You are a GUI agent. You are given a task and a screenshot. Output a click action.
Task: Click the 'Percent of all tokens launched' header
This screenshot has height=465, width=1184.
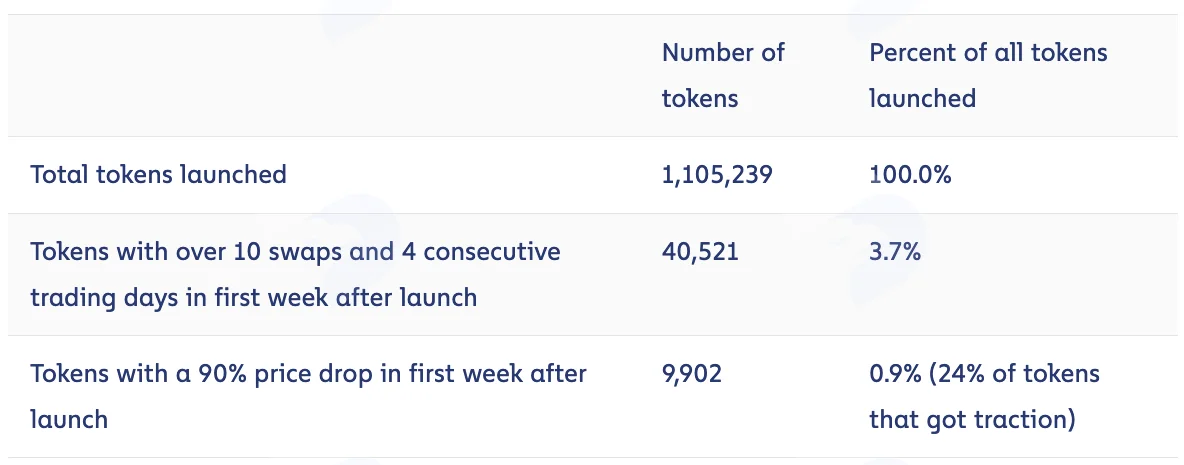988,75
